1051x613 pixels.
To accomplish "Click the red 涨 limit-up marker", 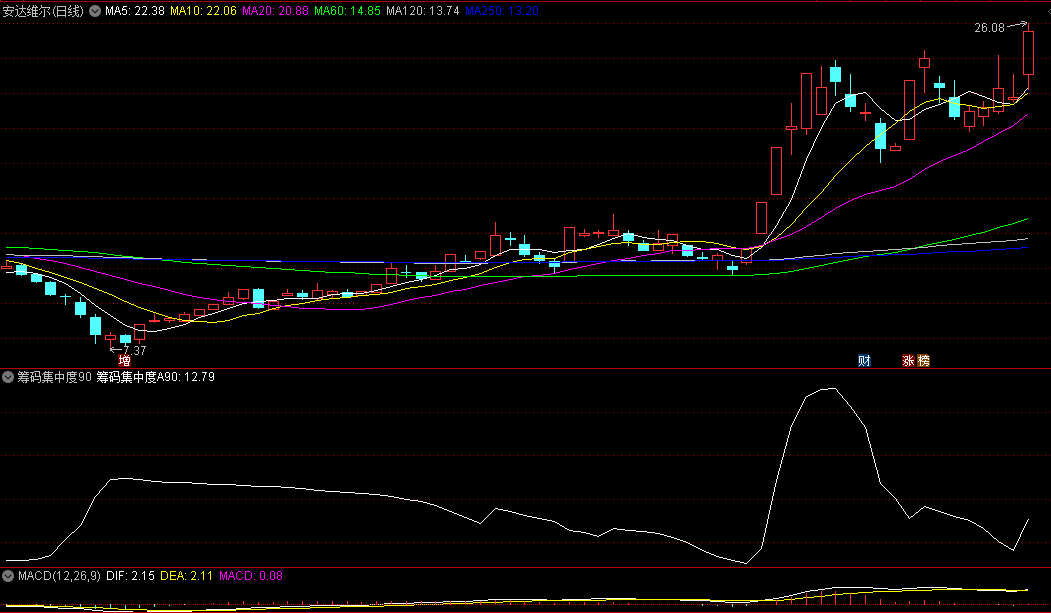I will click(908, 360).
